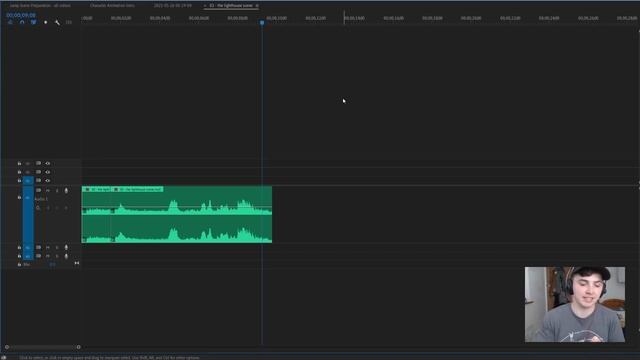Click the blue playhead timecode display
The image size is (640, 360).
tap(21, 15)
